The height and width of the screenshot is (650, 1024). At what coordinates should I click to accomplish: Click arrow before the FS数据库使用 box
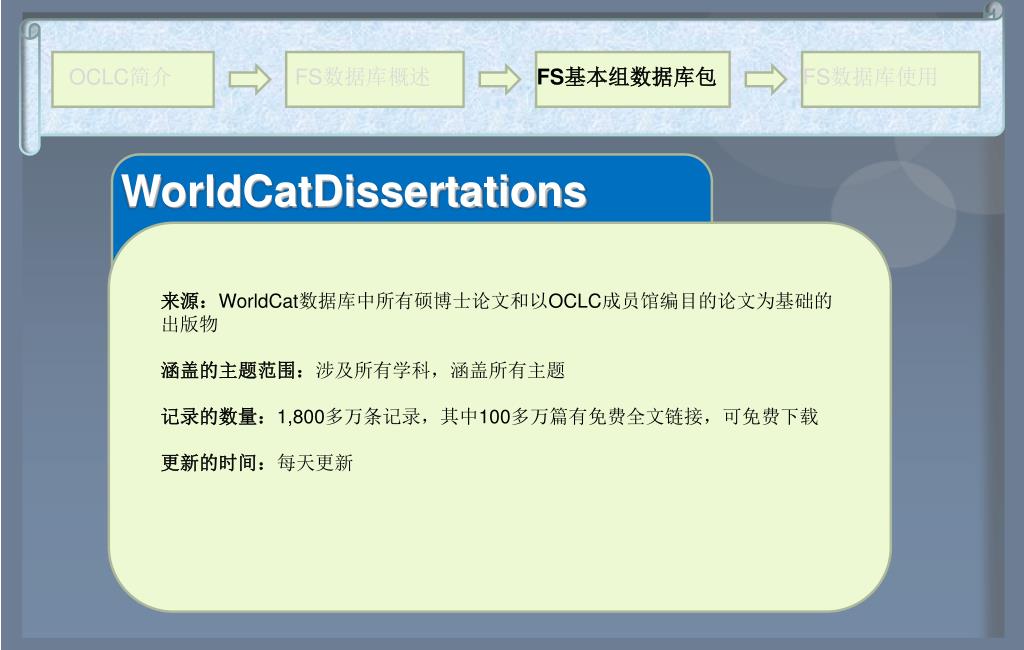pos(765,80)
